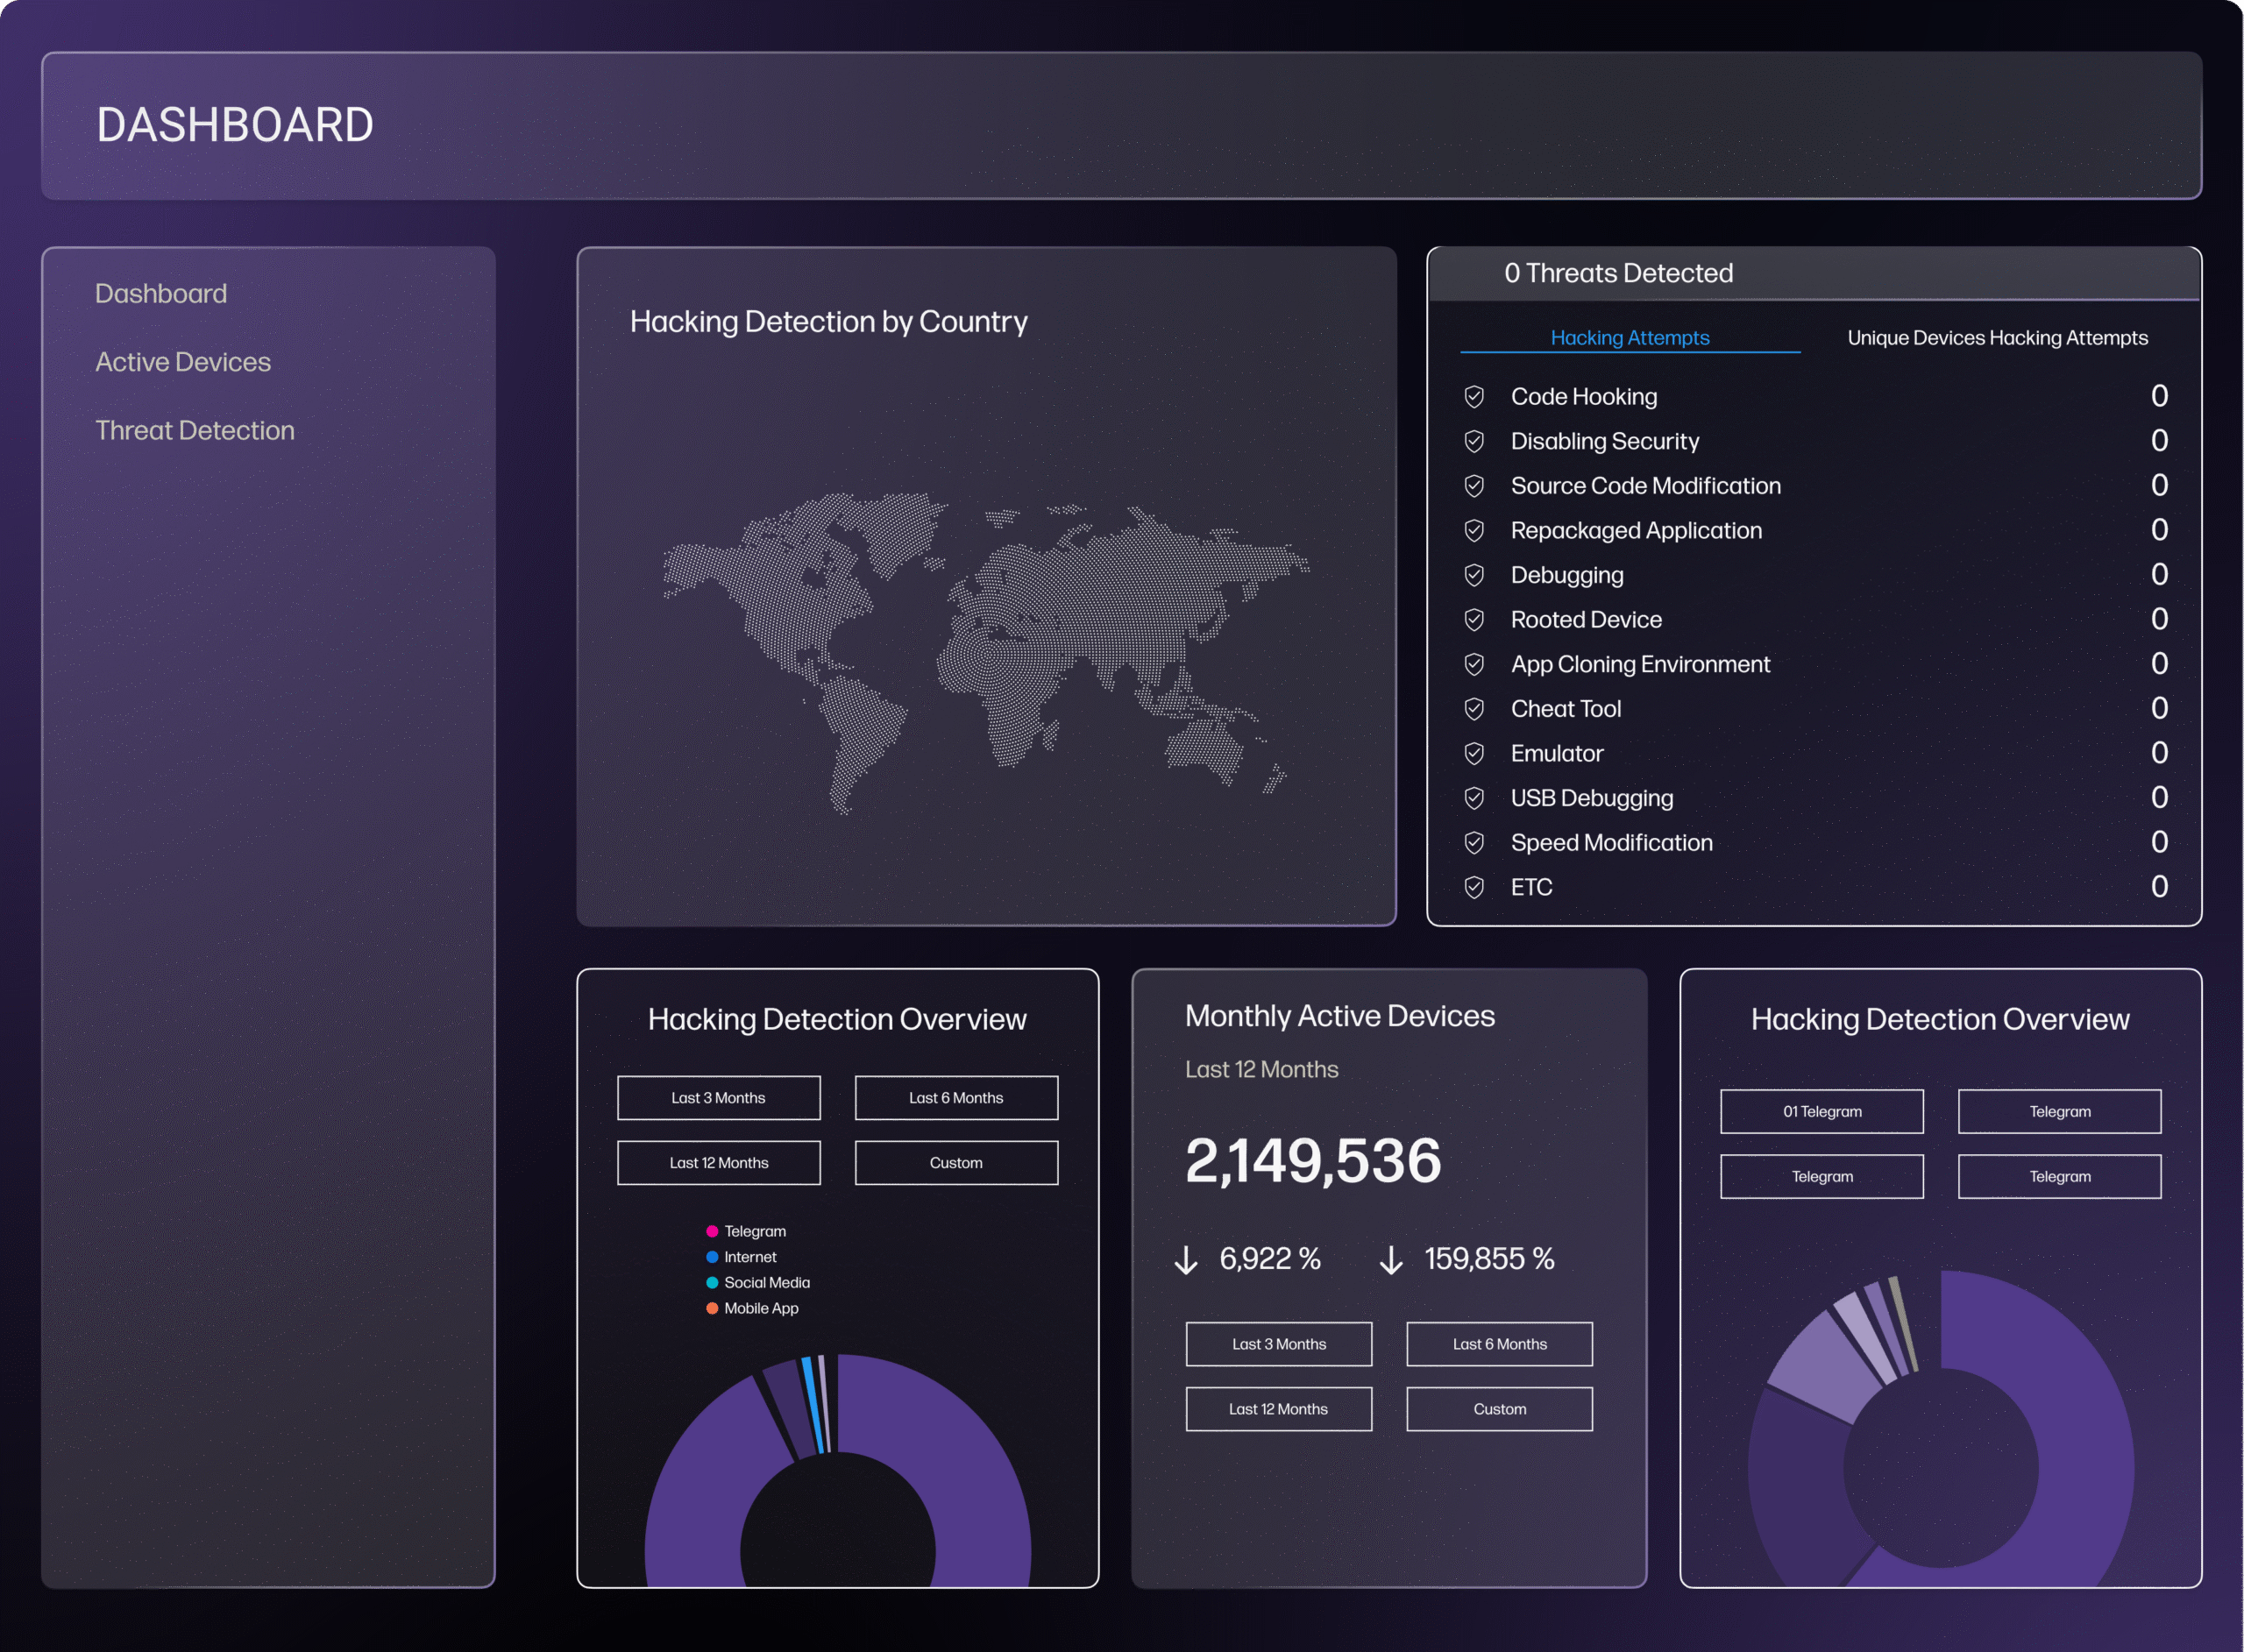This screenshot has height=1652, width=2244.
Task: Choose Custom range in Hacking Detection Overview
Action: tap(956, 1163)
